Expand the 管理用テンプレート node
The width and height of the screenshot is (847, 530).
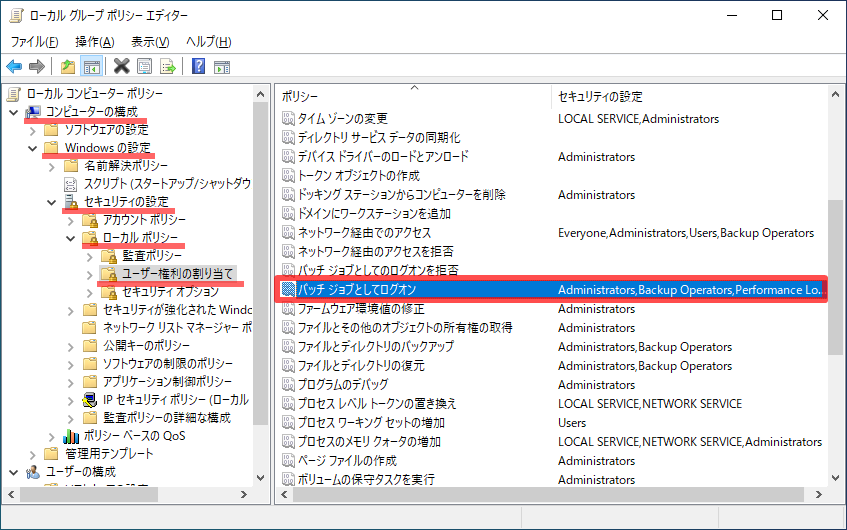click(x=32, y=454)
